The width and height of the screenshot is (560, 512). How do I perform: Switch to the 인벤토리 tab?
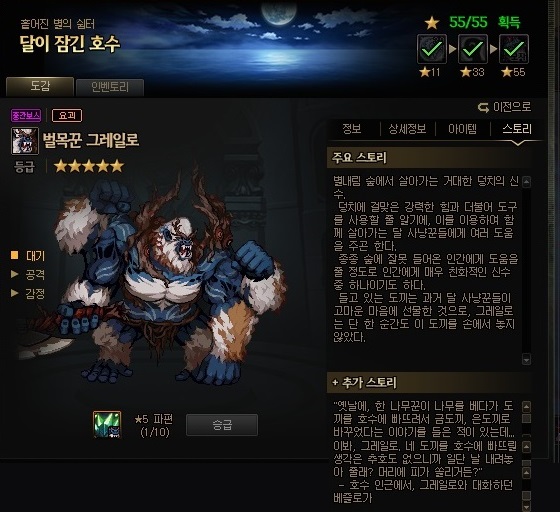point(110,87)
